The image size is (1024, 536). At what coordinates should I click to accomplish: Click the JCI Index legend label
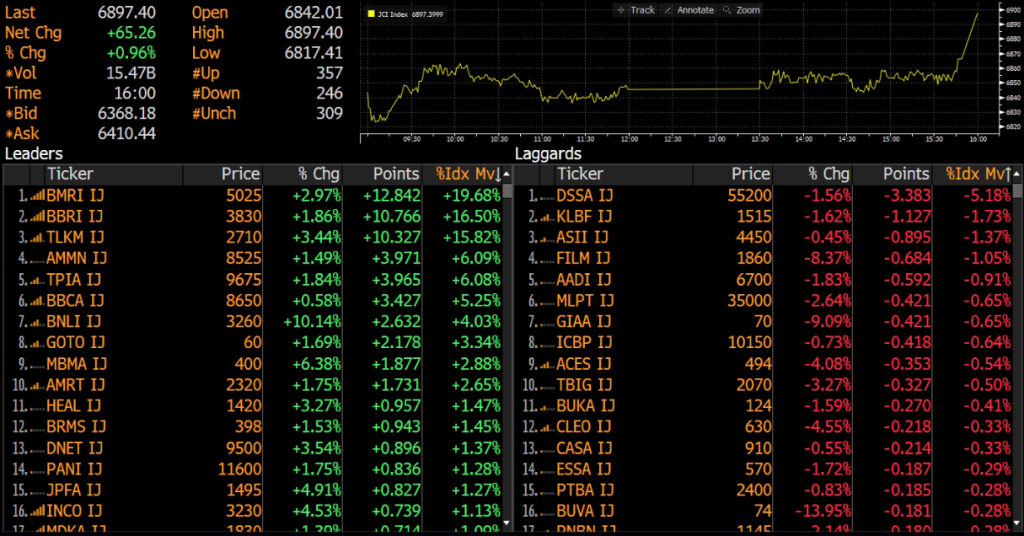tap(411, 14)
